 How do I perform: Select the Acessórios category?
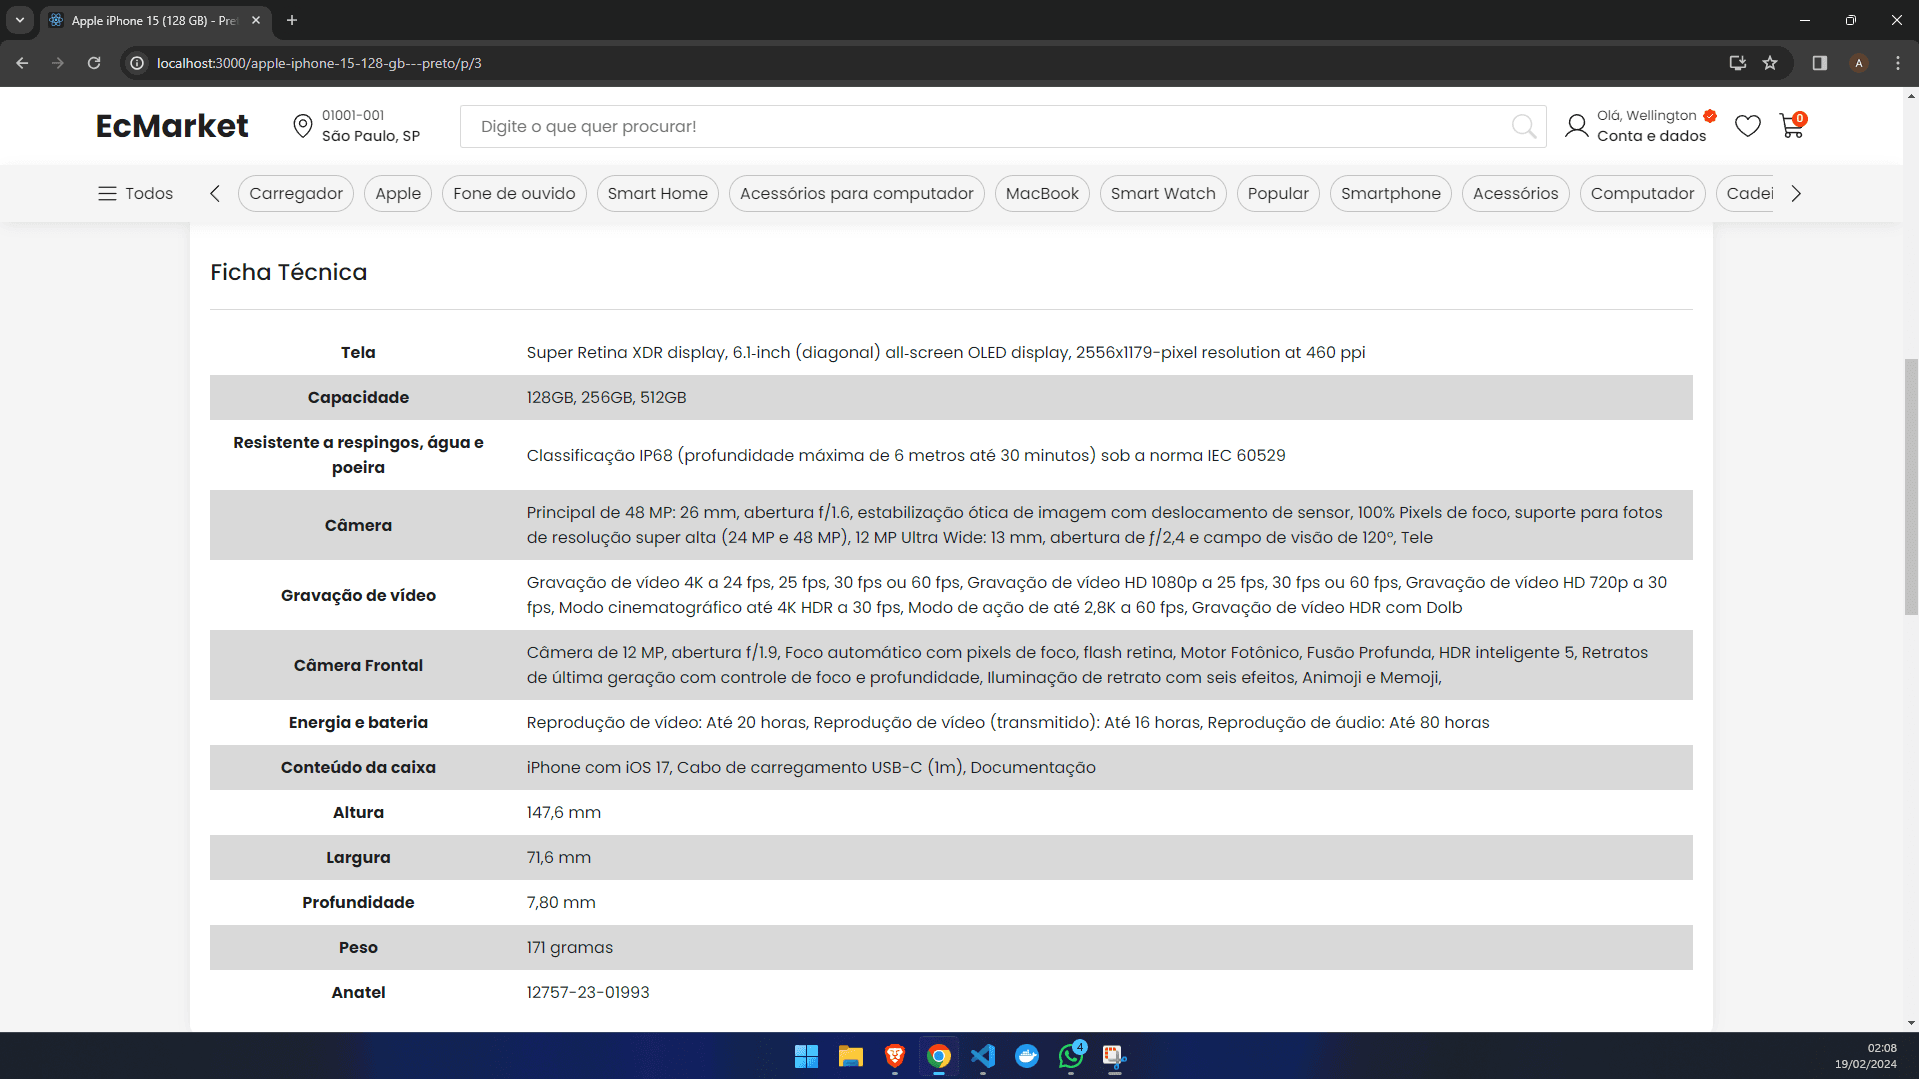(x=1516, y=193)
